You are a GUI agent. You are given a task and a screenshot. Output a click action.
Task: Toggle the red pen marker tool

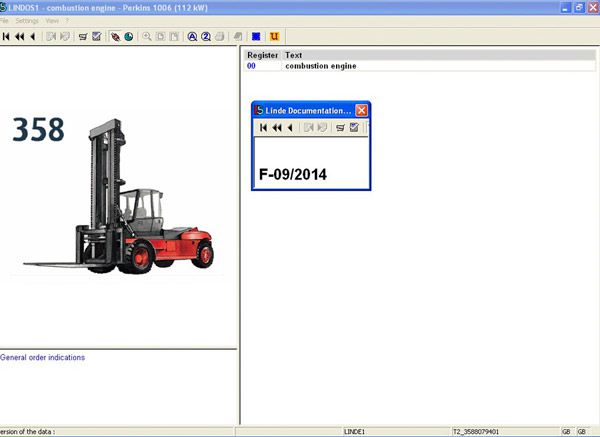click(x=115, y=36)
